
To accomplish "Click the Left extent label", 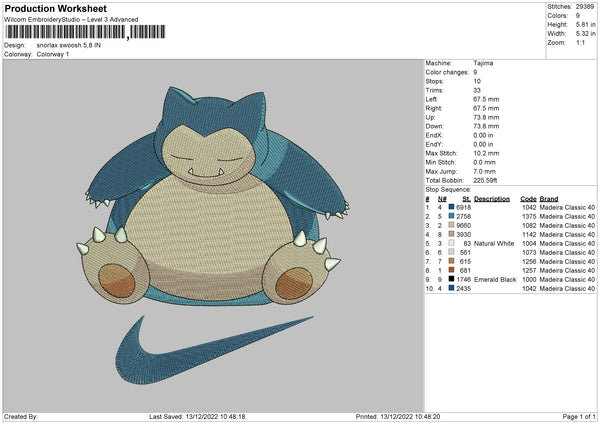I will [x=430, y=99].
